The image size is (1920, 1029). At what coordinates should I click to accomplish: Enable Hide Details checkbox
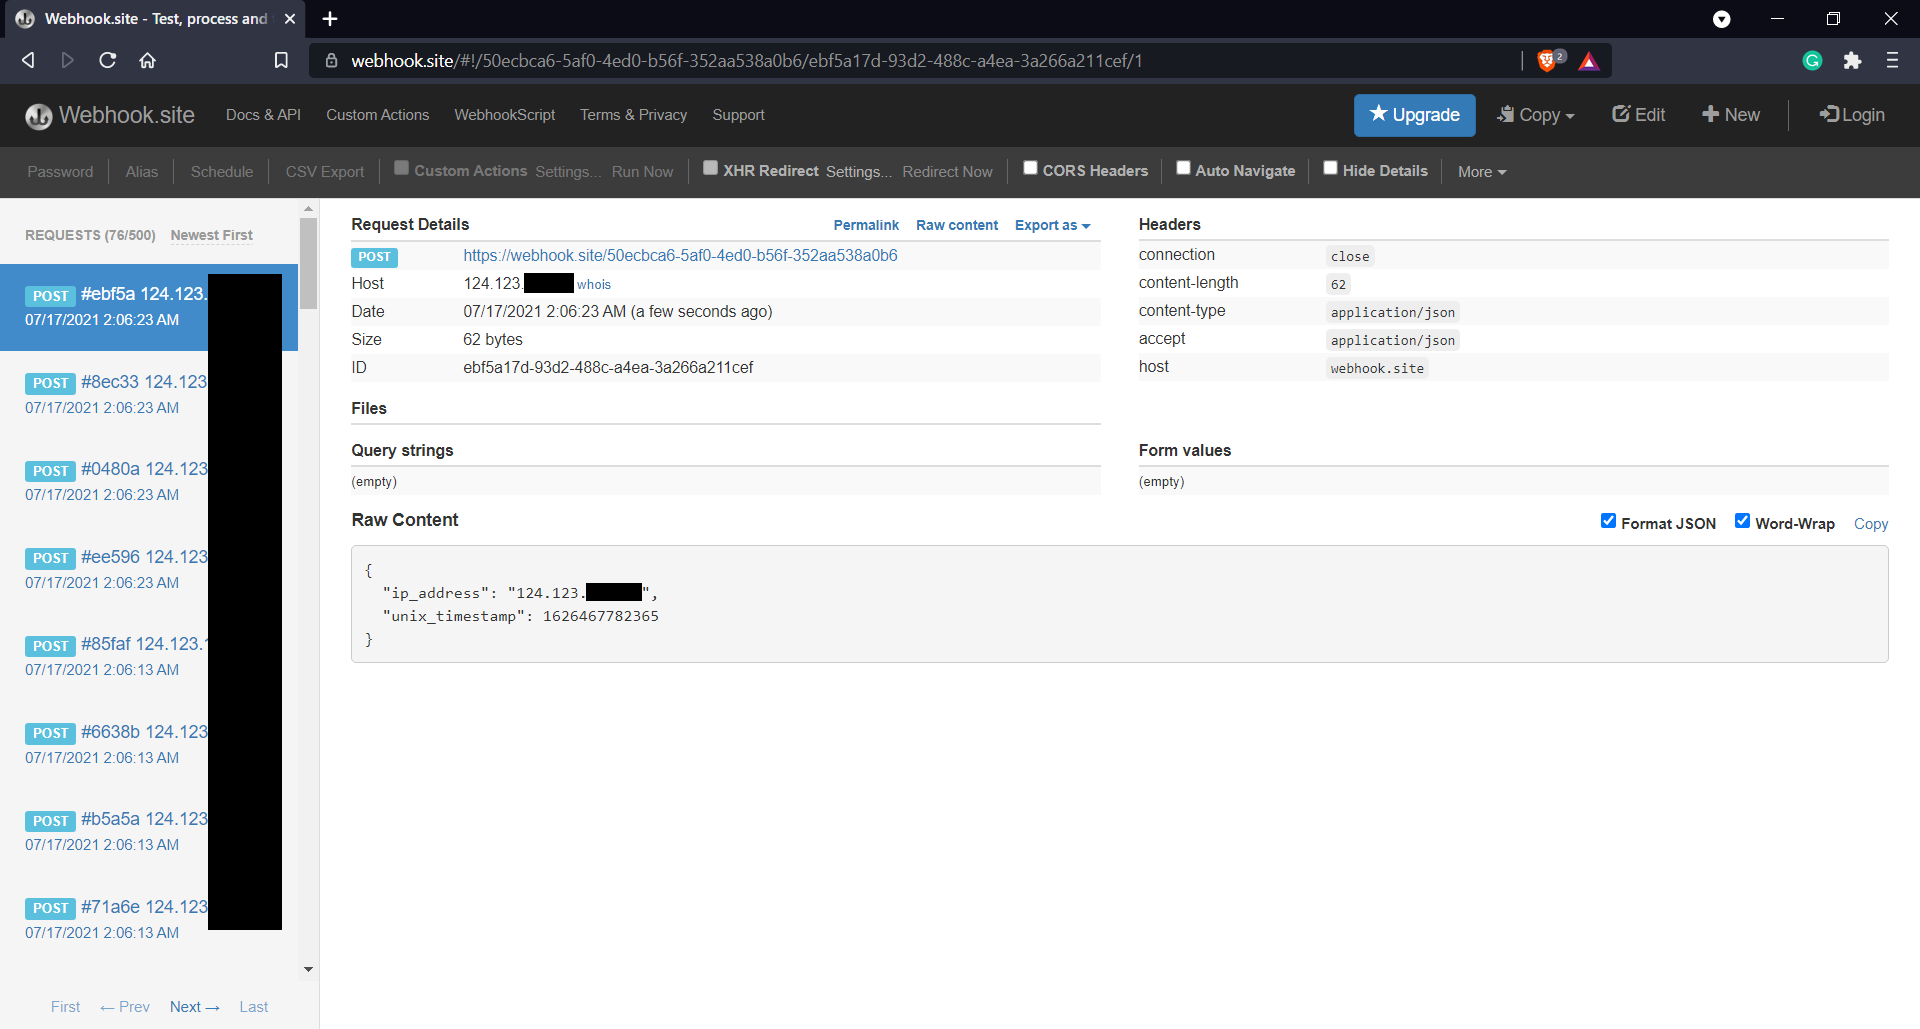pyautogui.click(x=1330, y=168)
